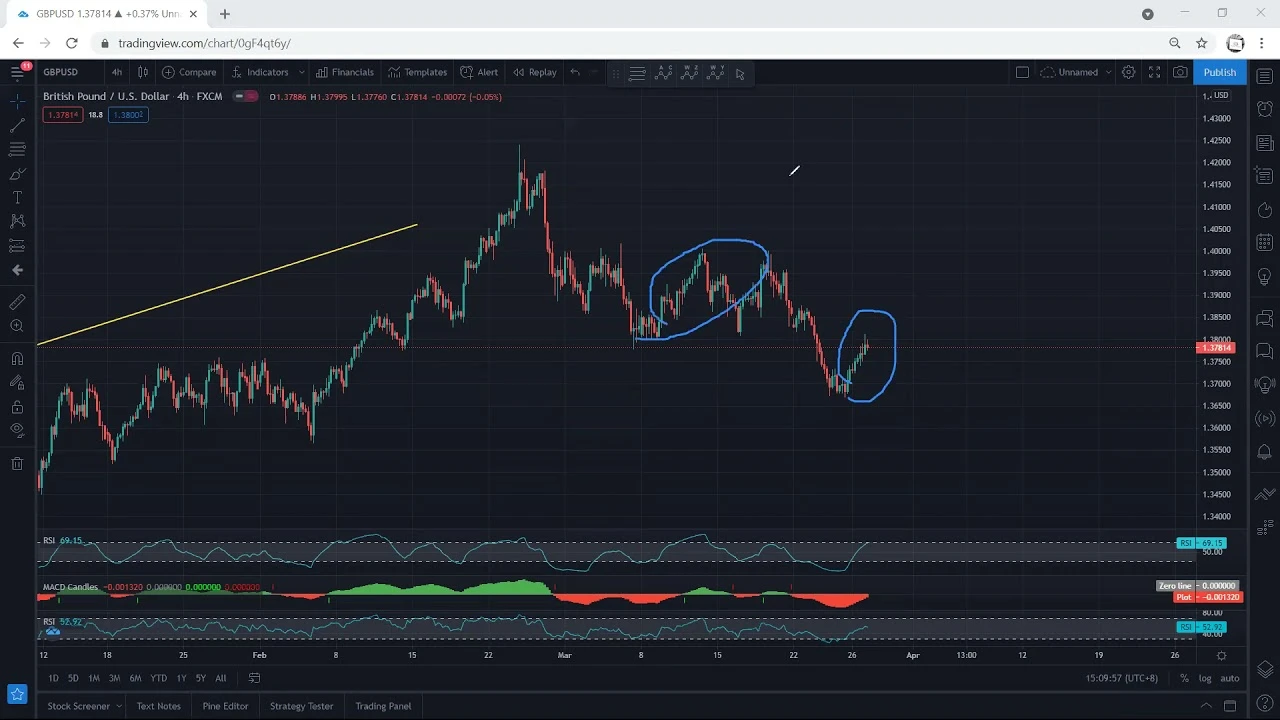This screenshot has width=1280, height=720.
Task: Select the arrow cursor in floating toolbar
Action: 740,73
